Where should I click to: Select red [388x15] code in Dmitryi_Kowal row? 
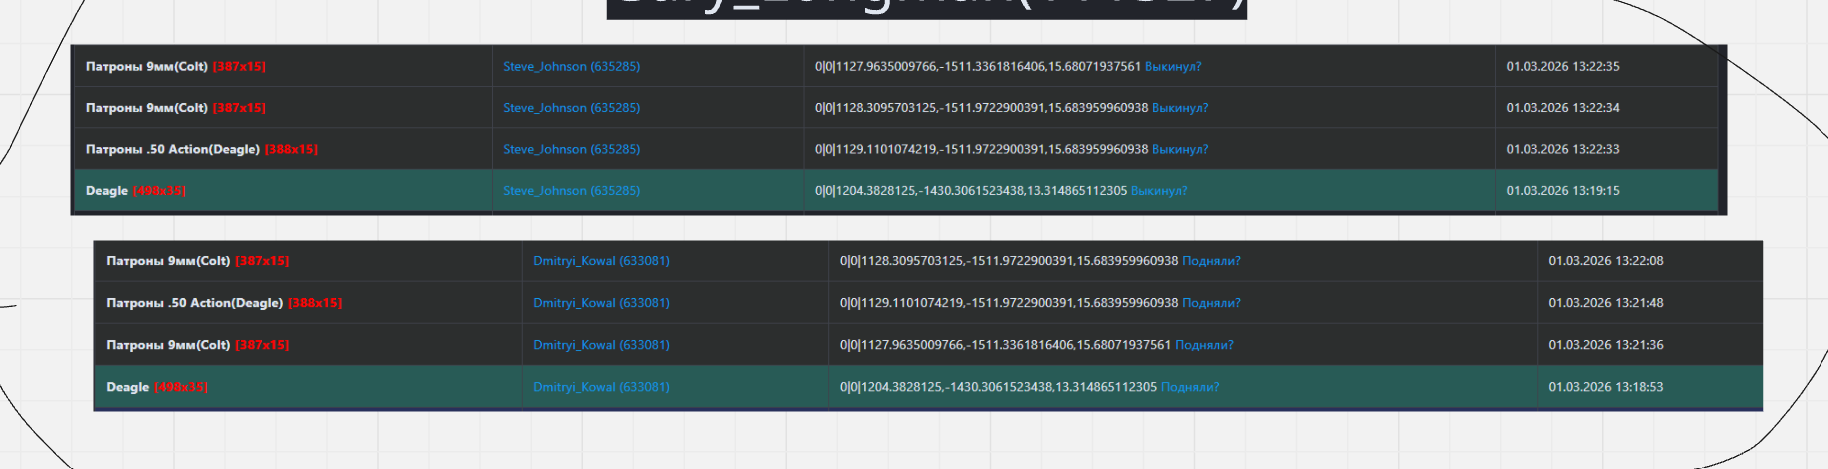(x=314, y=303)
